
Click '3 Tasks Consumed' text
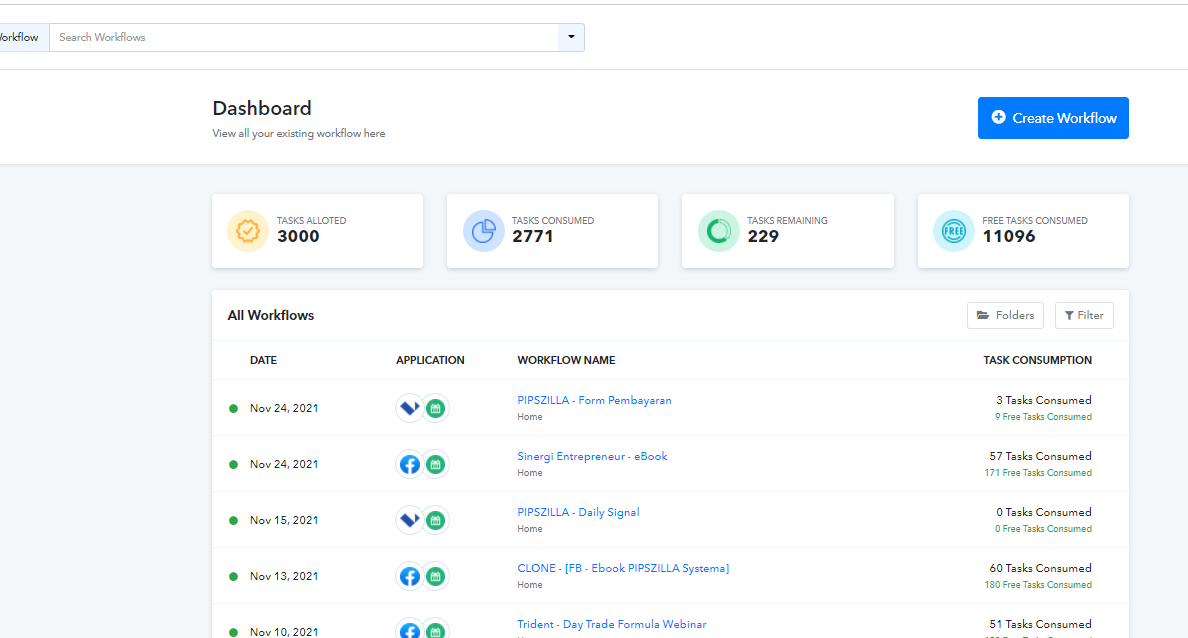tap(1044, 400)
